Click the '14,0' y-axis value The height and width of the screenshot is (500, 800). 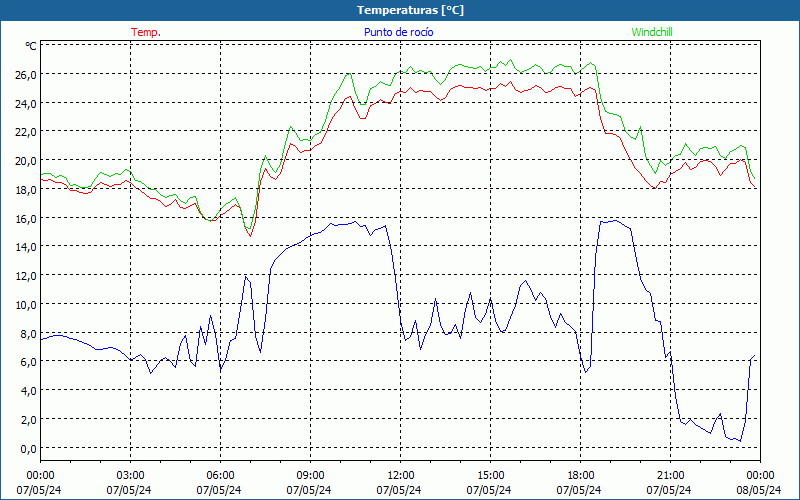(26, 247)
